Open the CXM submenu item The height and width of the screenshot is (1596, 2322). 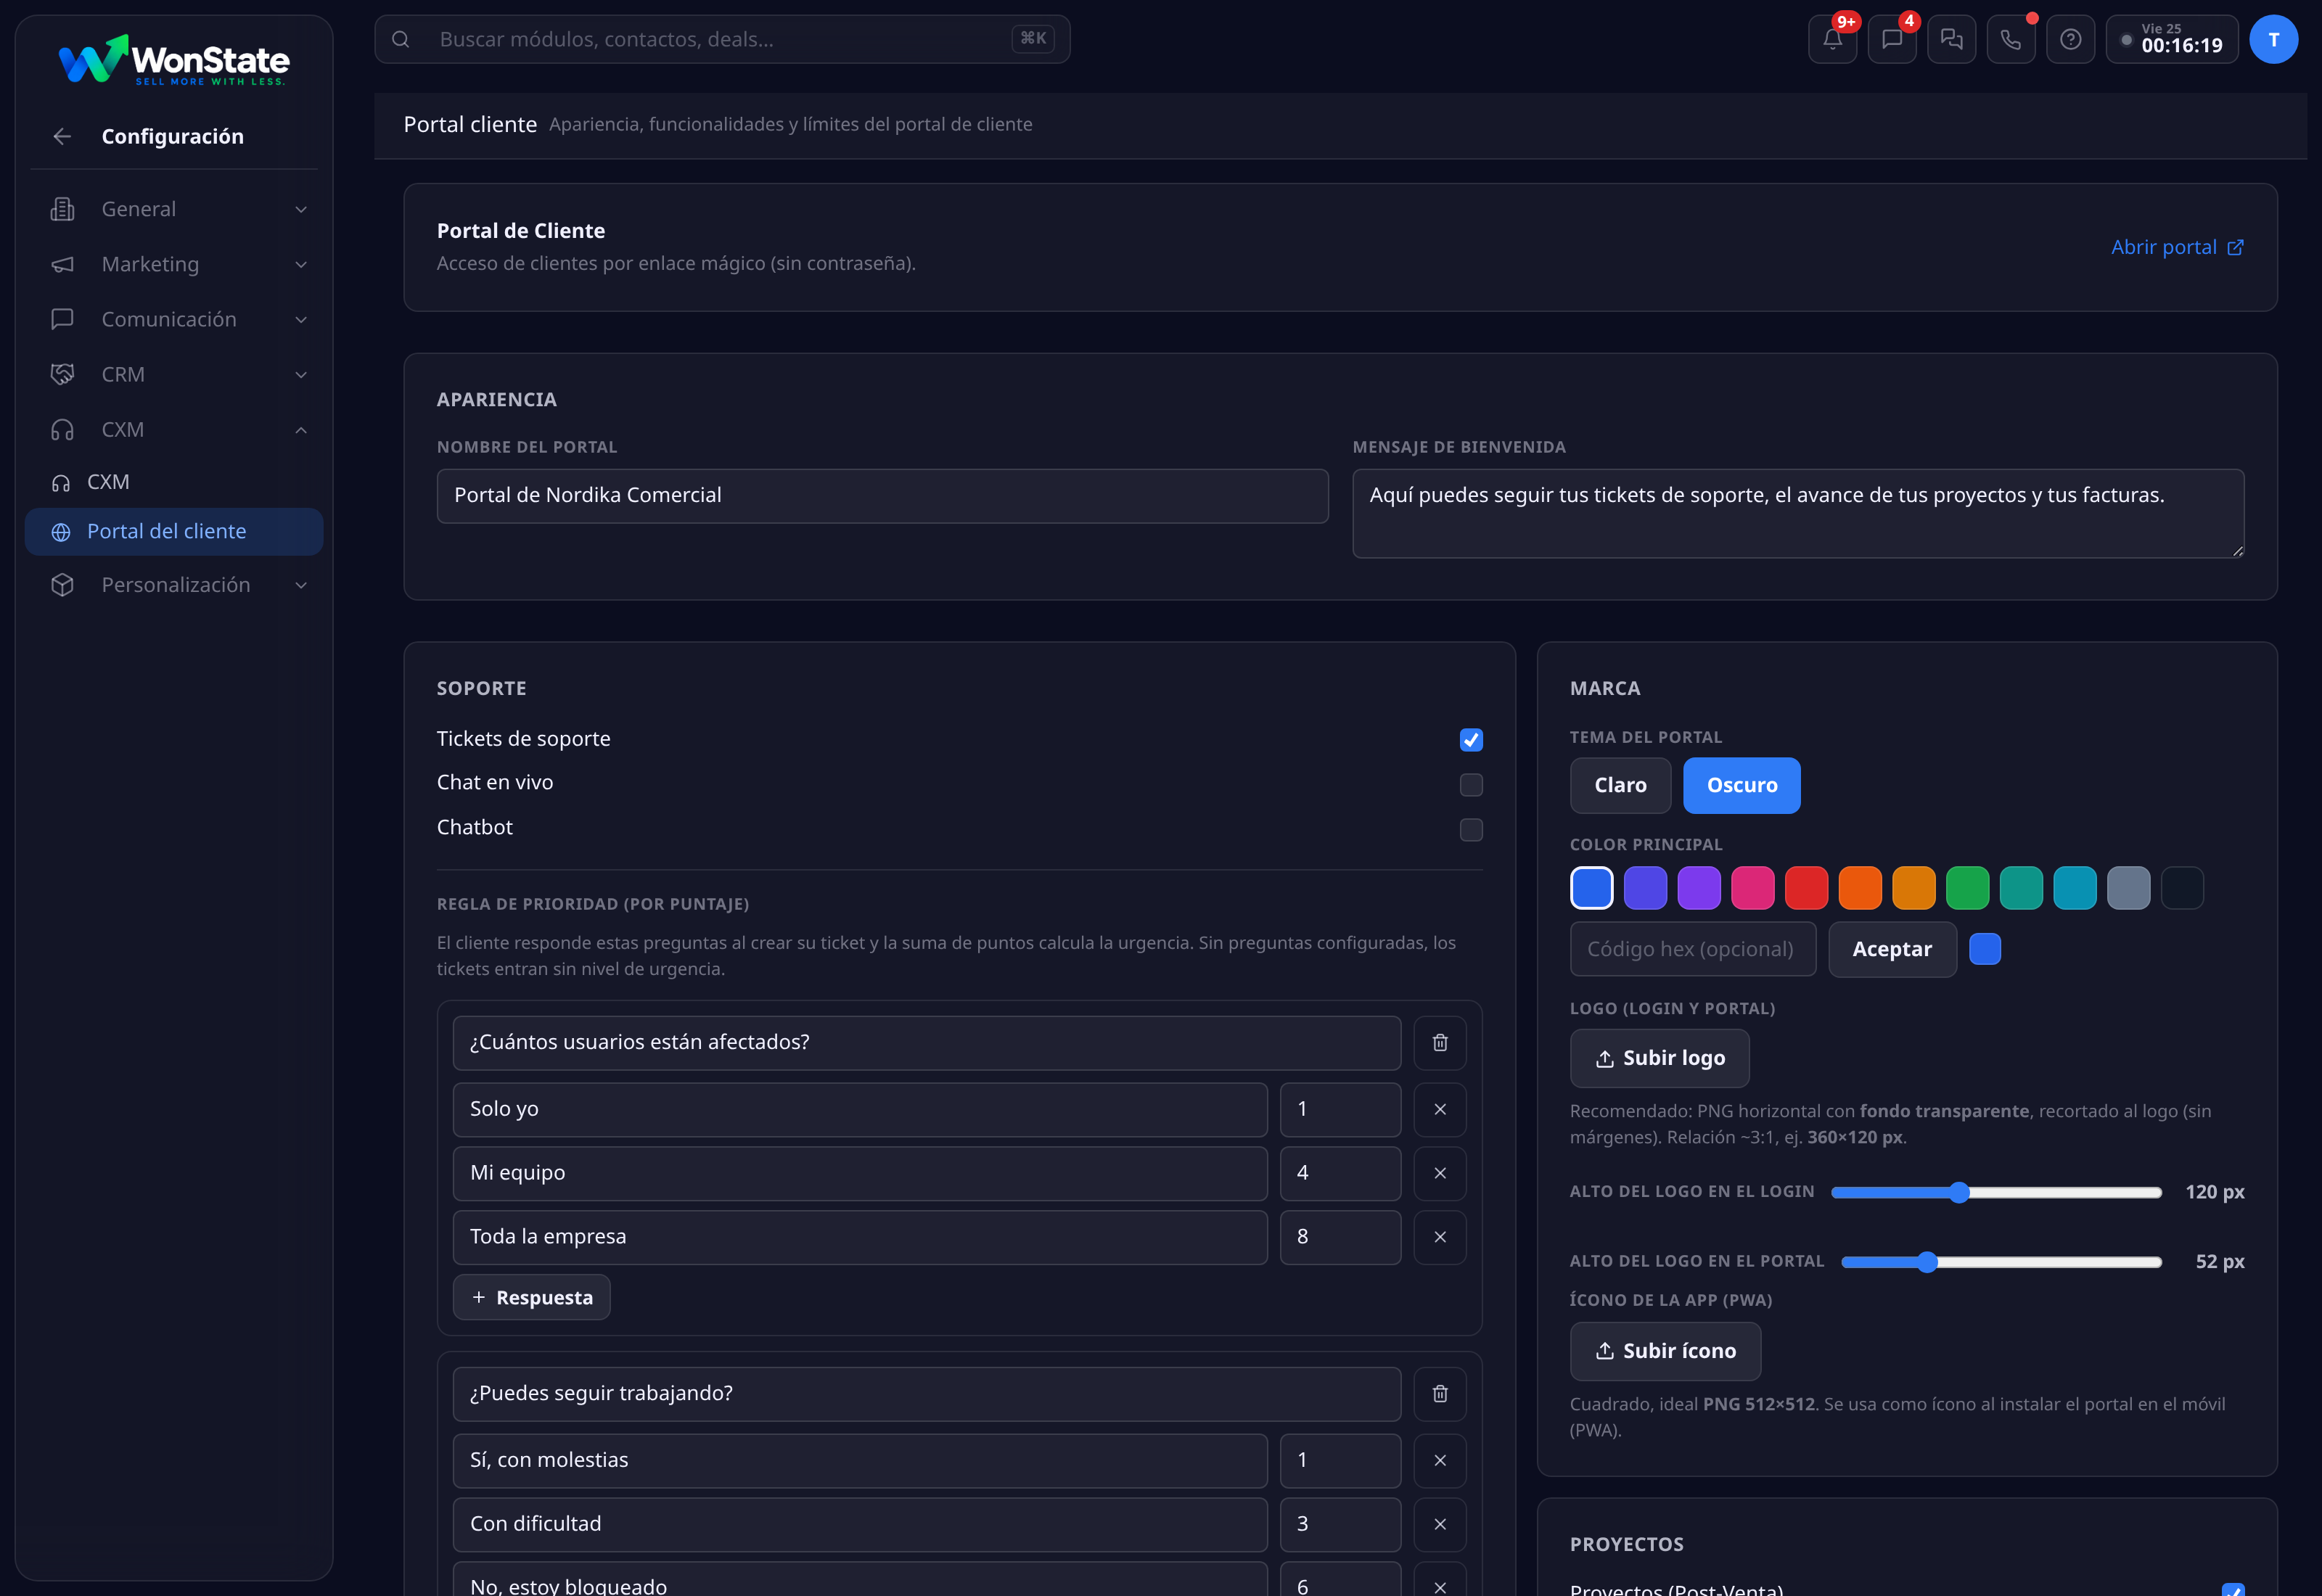[x=174, y=482]
